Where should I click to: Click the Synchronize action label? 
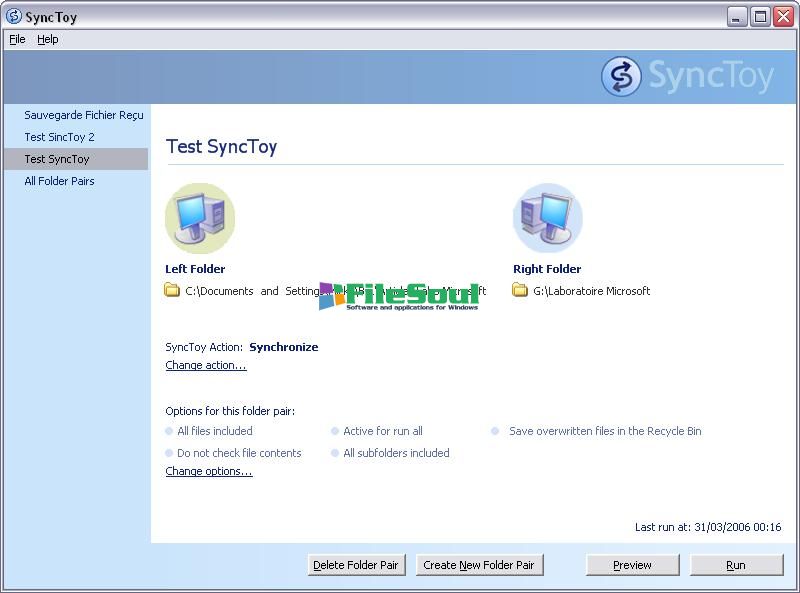[284, 347]
